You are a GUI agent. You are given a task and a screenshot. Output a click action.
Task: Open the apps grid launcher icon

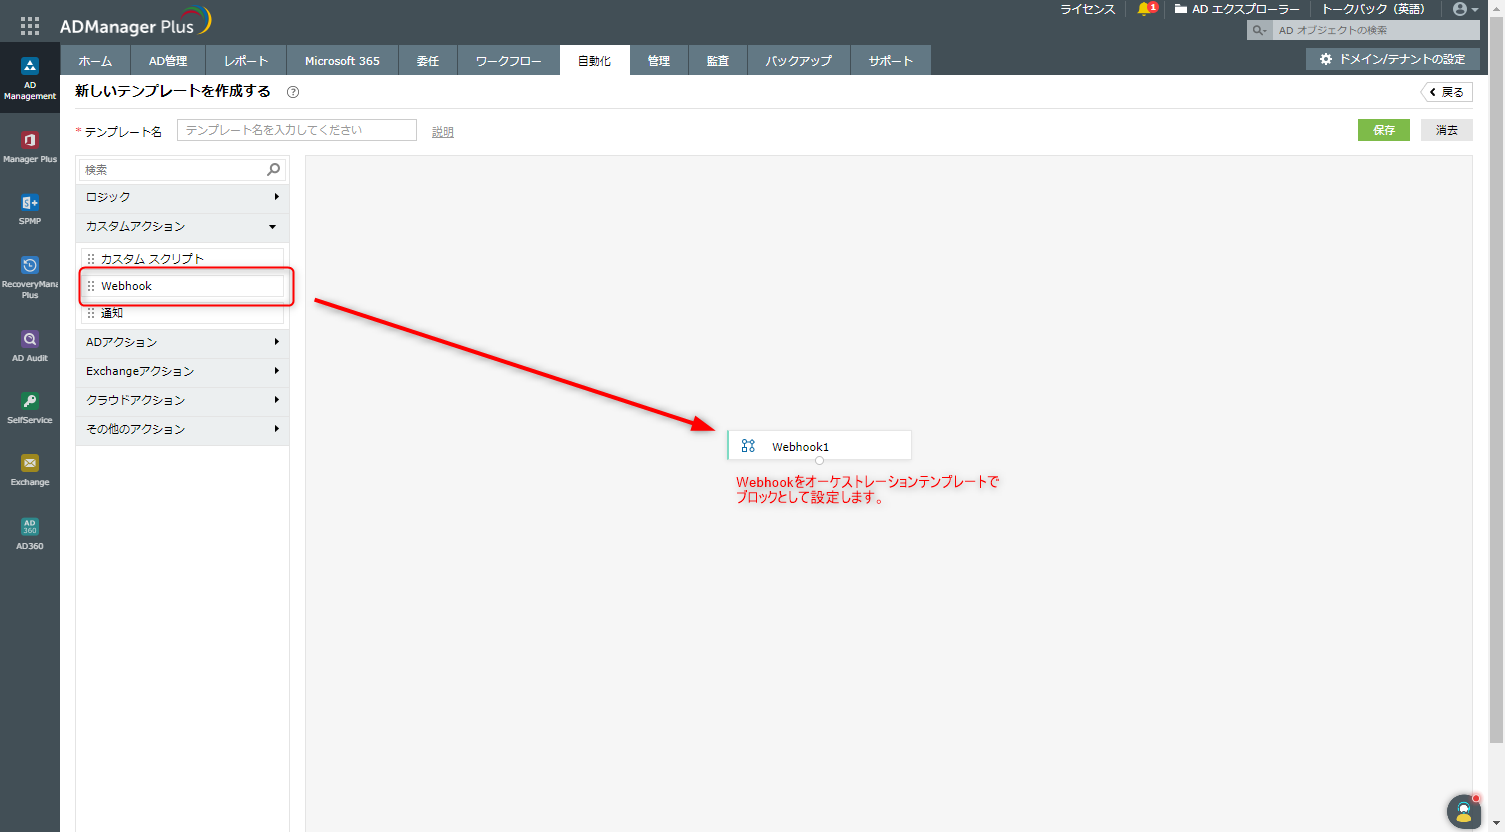[x=30, y=26]
